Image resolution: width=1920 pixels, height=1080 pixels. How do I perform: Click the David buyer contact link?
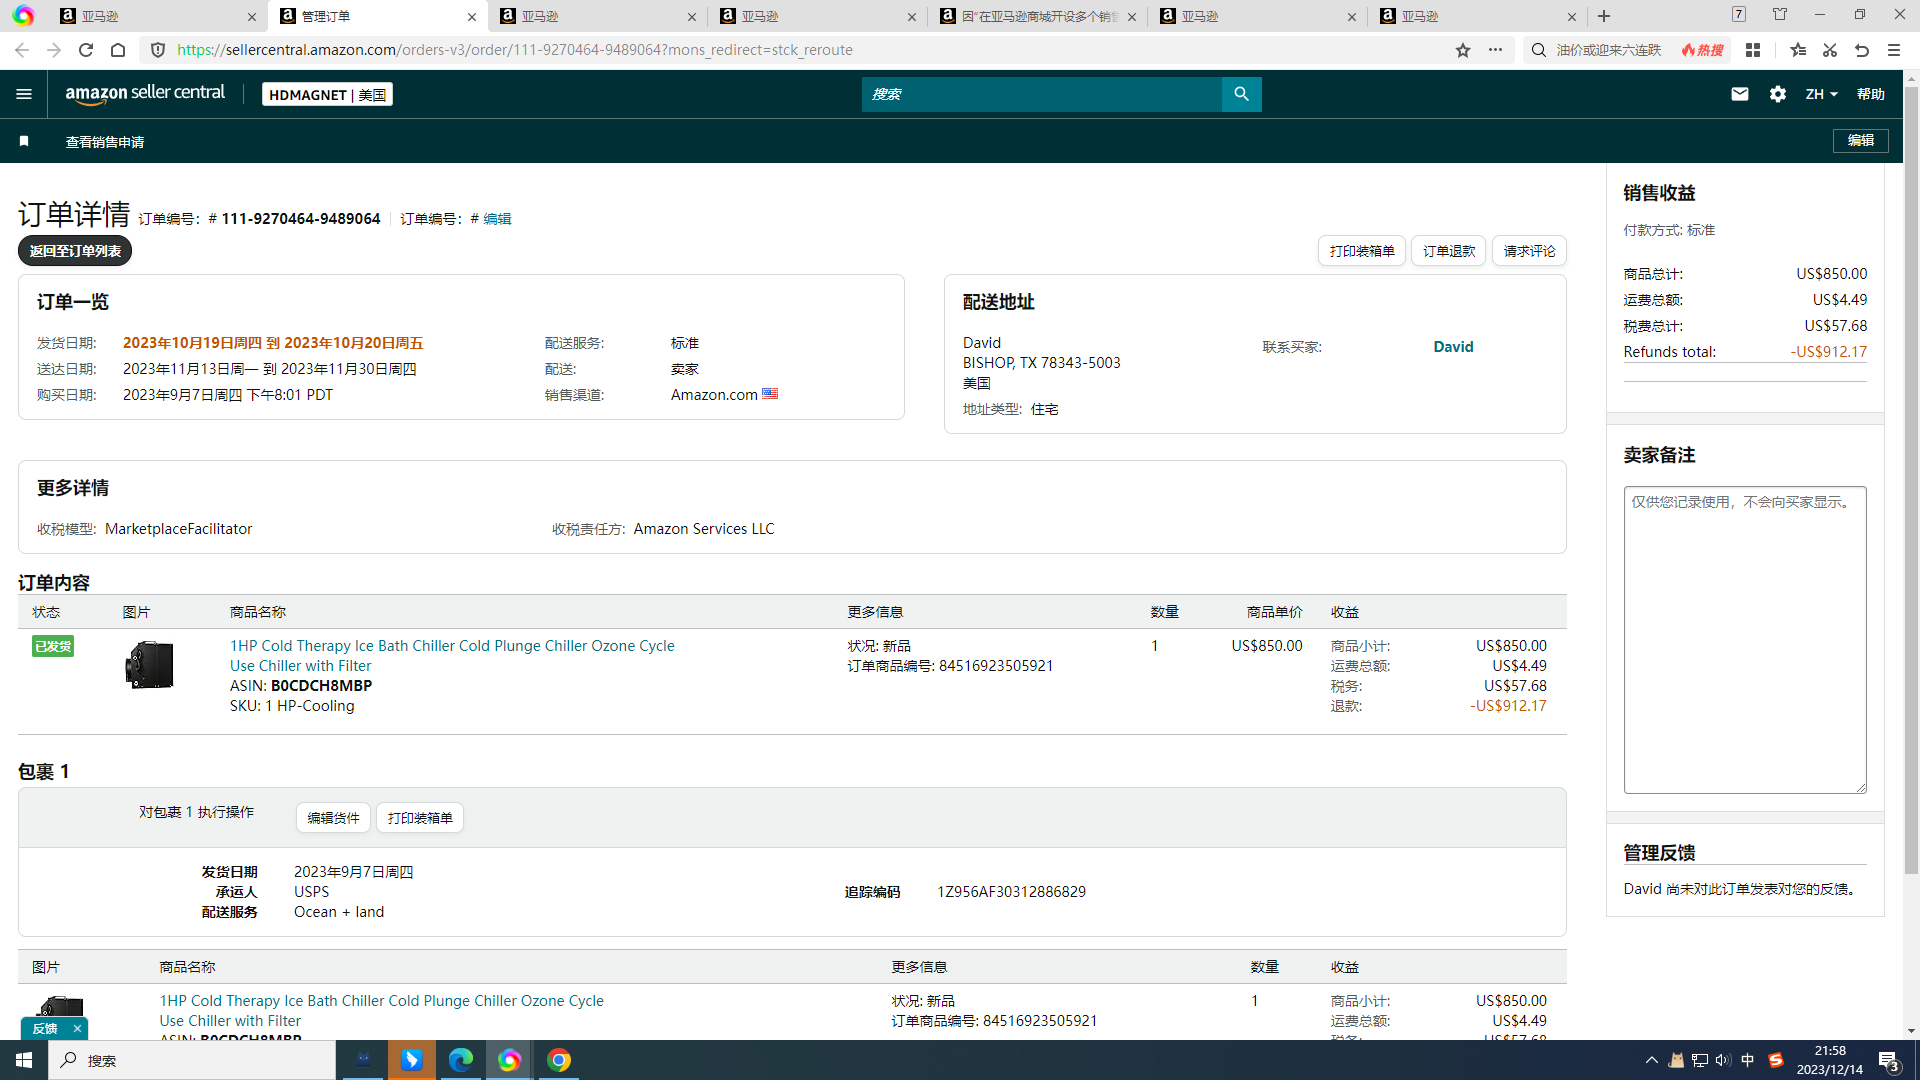[1453, 347]
